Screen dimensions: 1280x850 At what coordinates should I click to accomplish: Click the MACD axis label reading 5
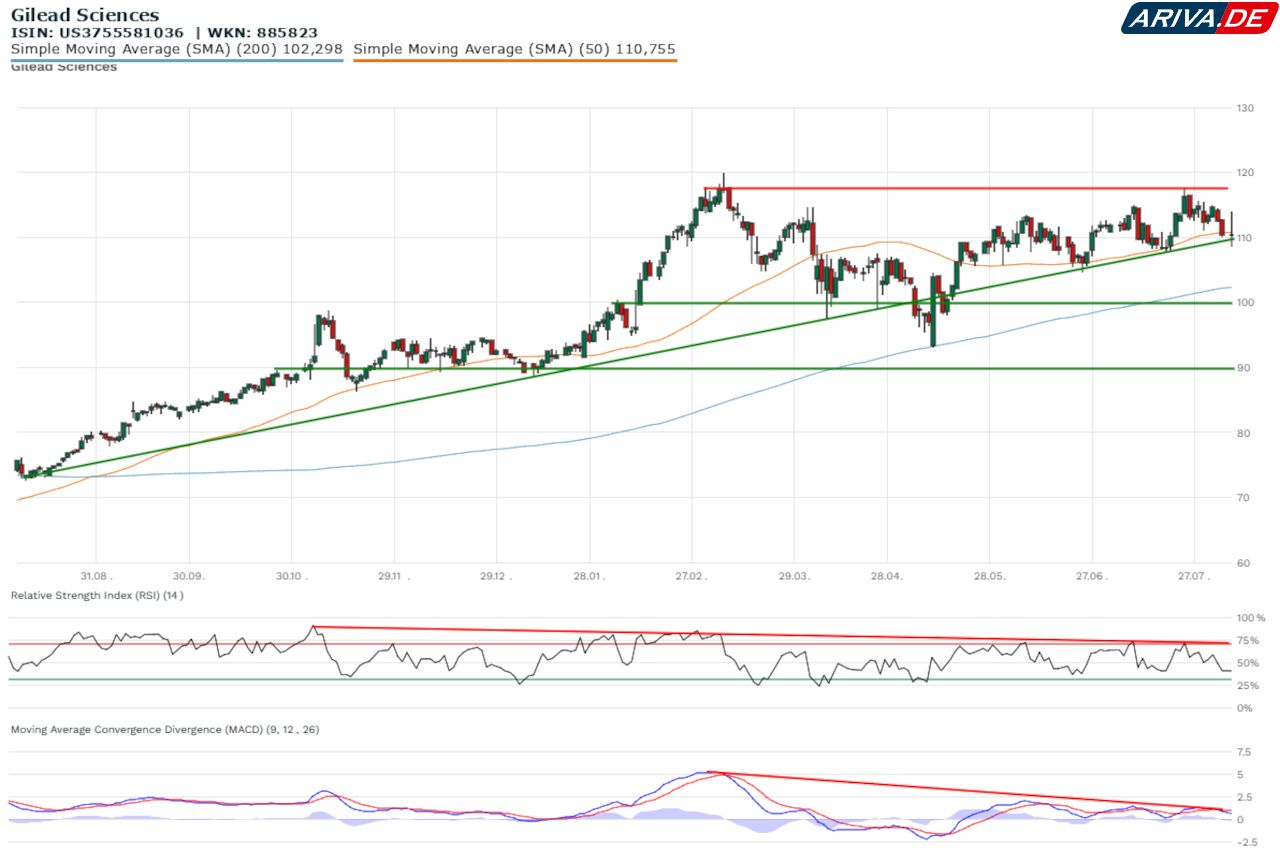pos(1240,775)
